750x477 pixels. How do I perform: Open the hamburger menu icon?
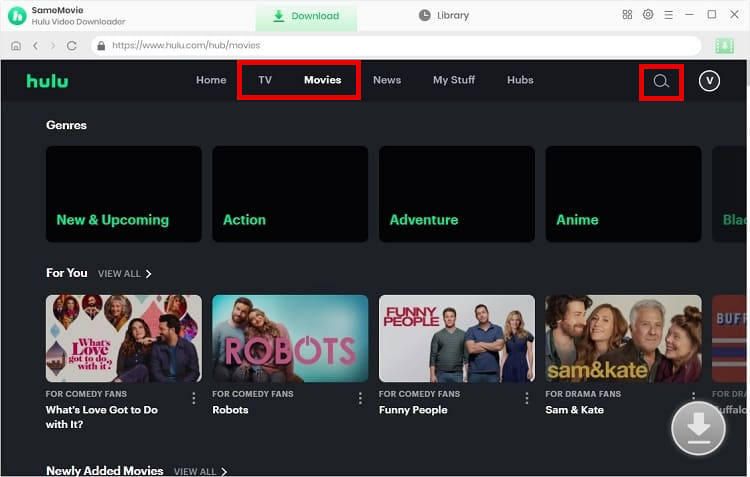tap(668, 15)
